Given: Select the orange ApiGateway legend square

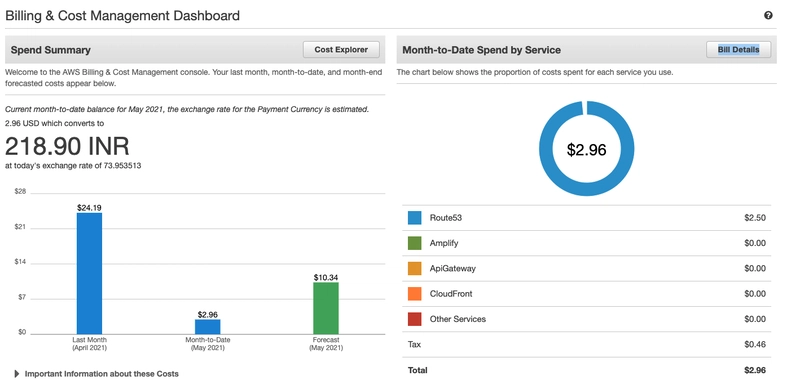Looking at the screenshot, I should [414, 268].
